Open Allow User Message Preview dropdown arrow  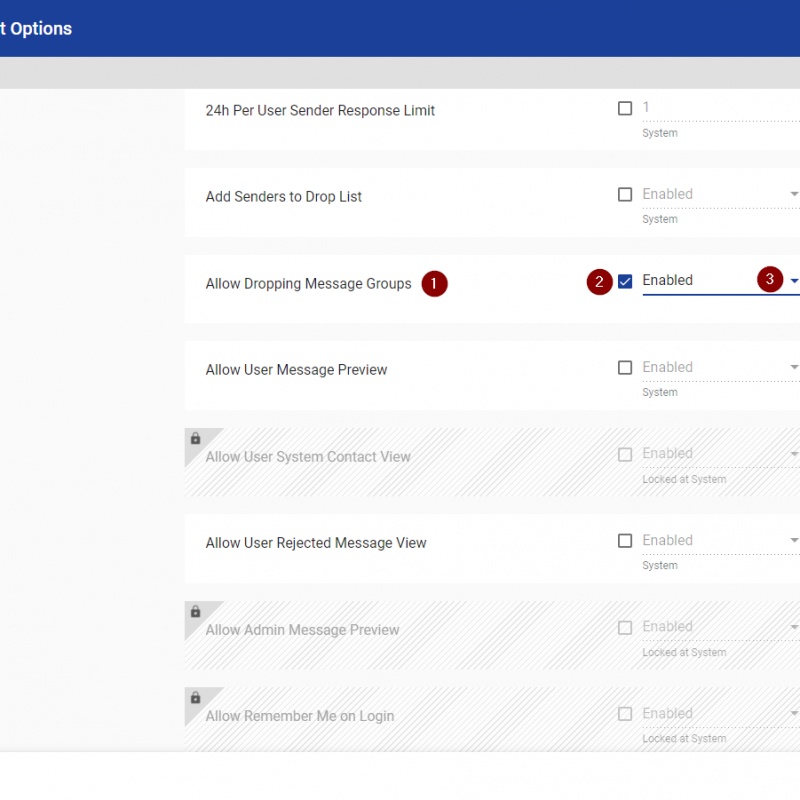(794, 367)
